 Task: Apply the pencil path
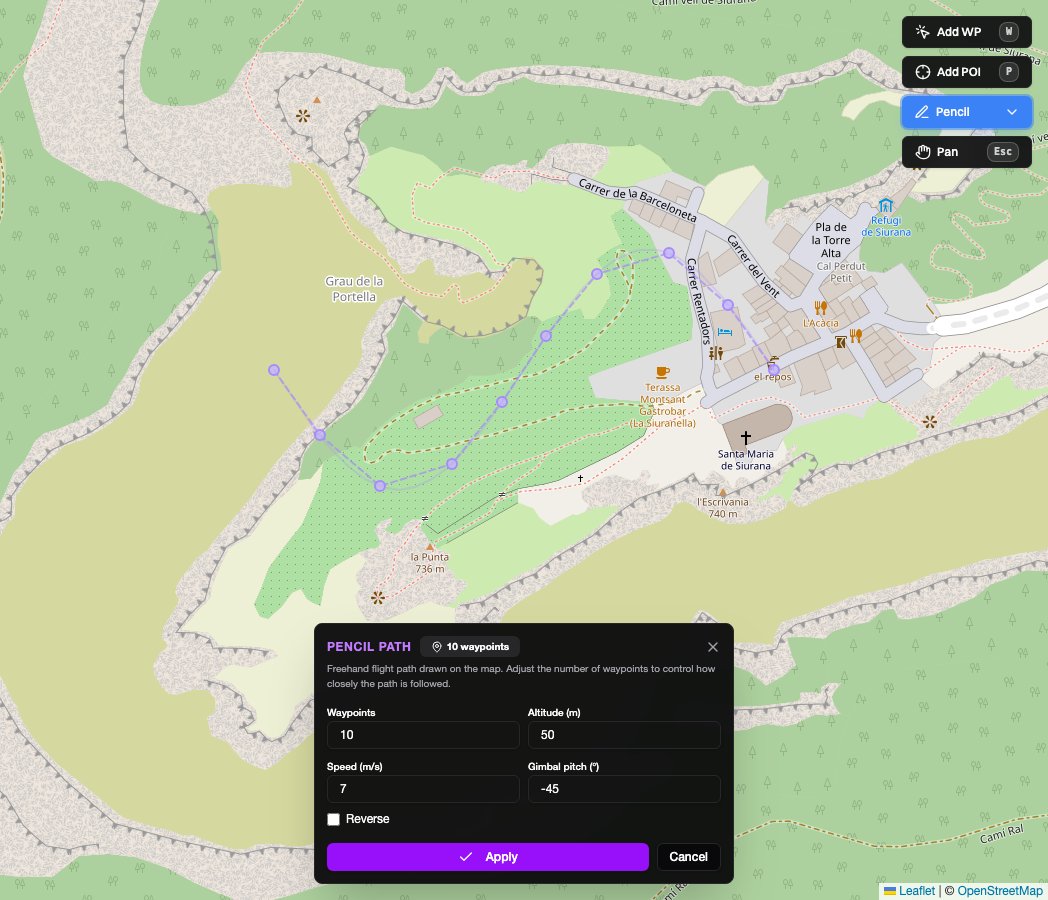pyautogui.click(x=487, y=857)
